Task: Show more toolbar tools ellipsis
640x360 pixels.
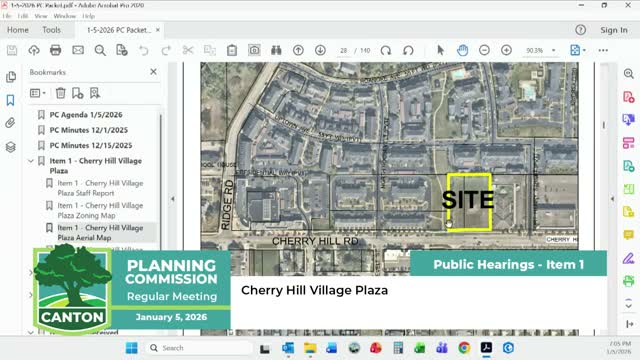Action: tap(603, 50)
